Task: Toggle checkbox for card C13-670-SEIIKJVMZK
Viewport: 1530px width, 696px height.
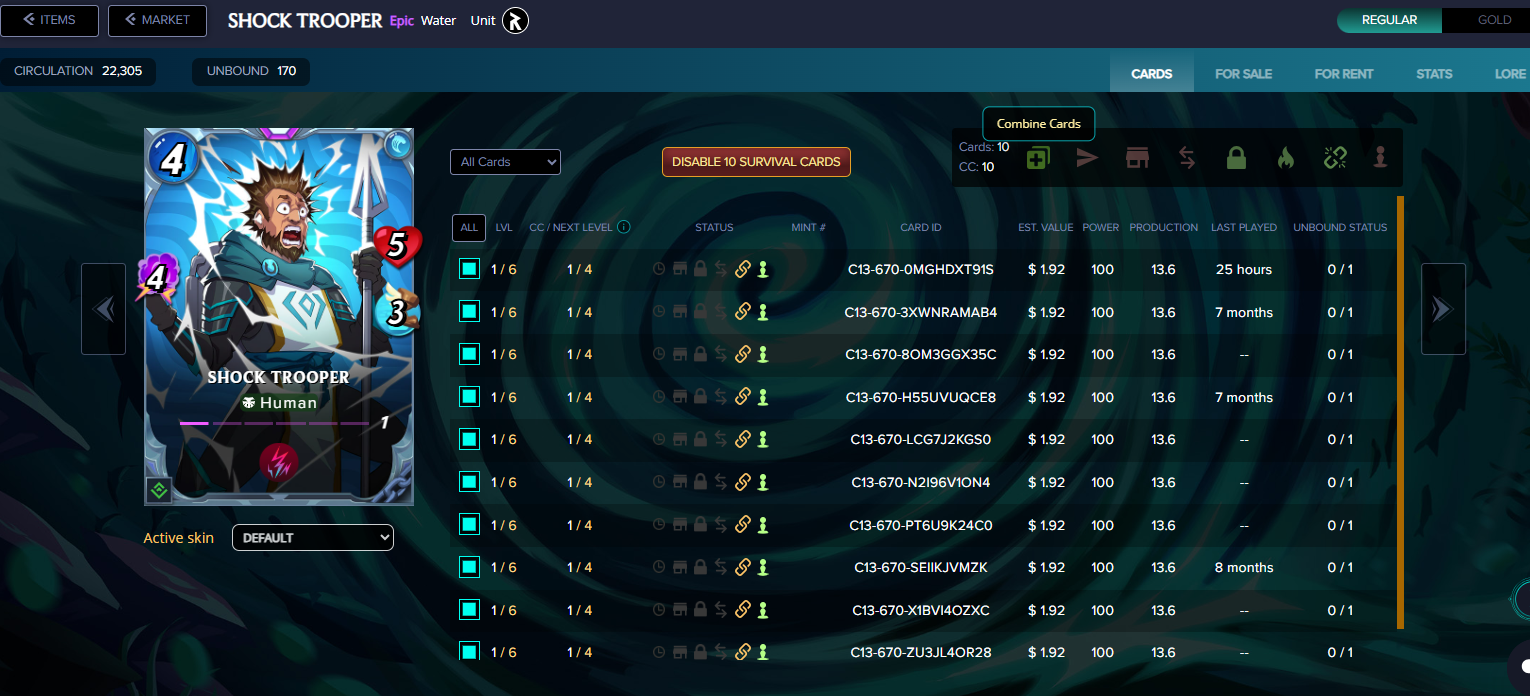Action: tap(470, 567)
